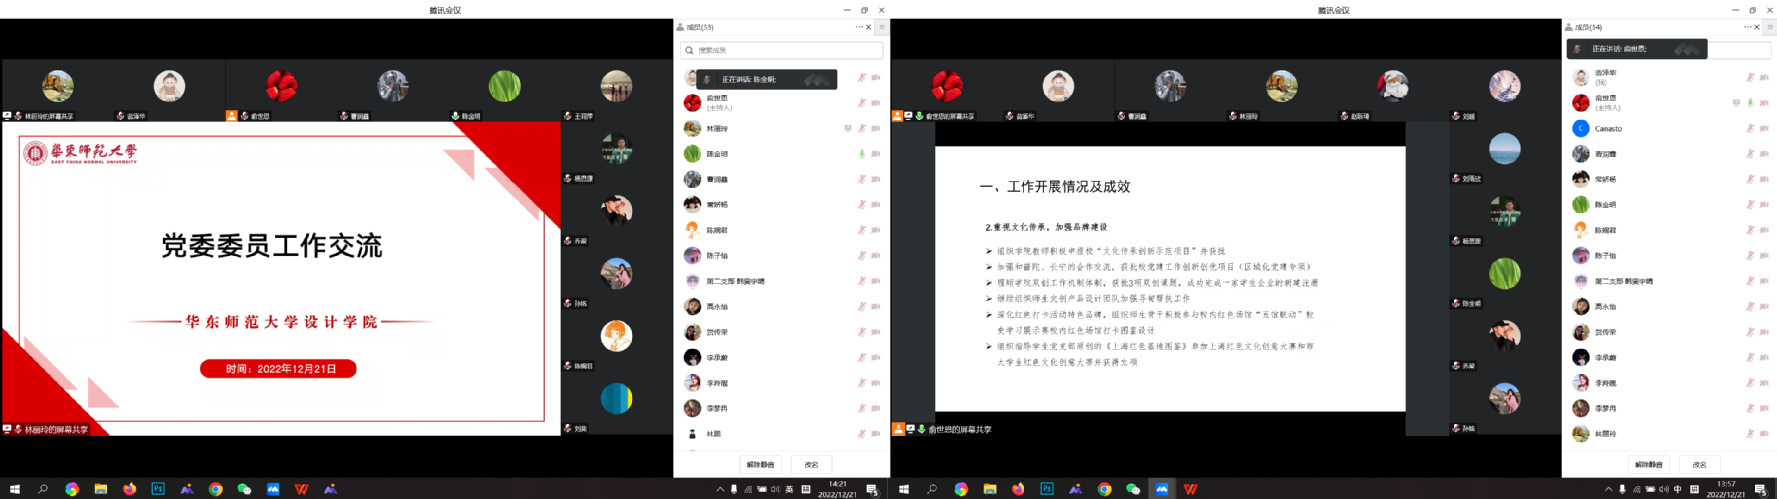The image size is (1777, 499).
Task: Open WeChat on 13:57 taskbar
Action: [1133, 489]
